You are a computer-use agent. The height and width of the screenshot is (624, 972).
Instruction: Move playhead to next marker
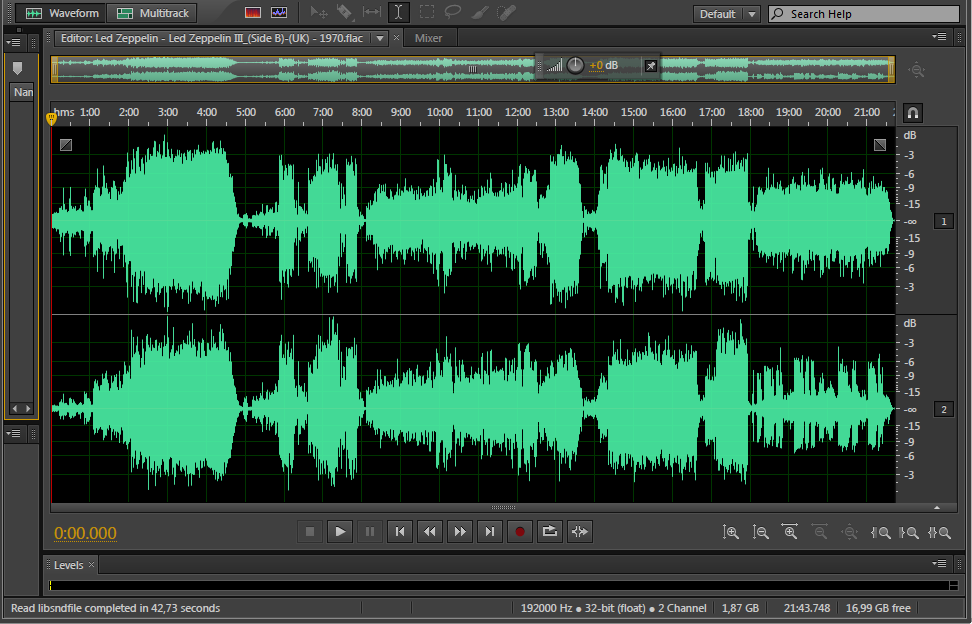click(490, 532)
